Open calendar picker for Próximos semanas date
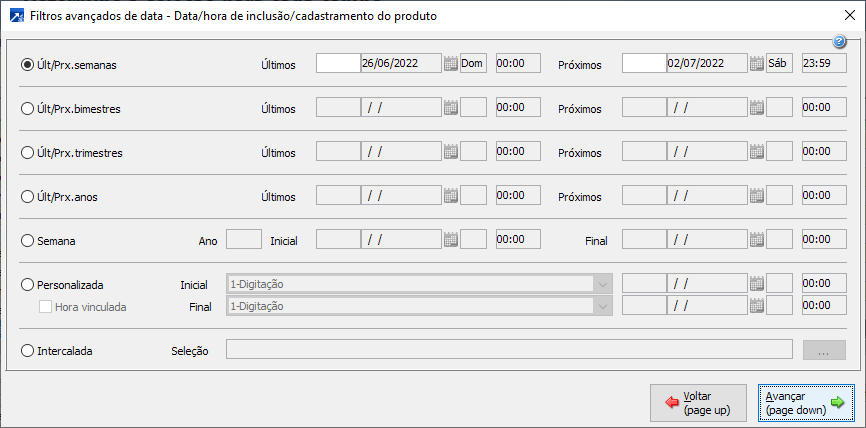Viewport: 866px width, 428px height. point(757,63)
